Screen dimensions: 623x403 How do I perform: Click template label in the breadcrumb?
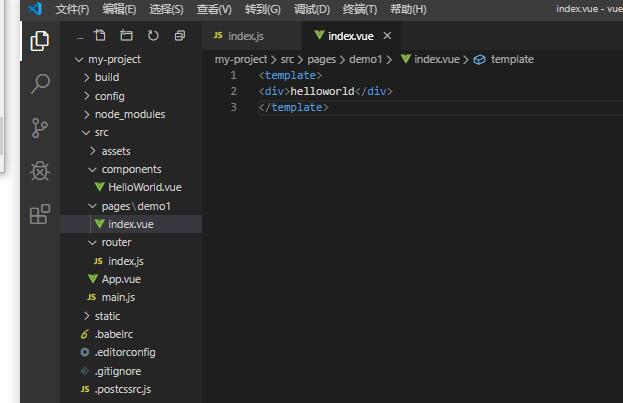tap(512, 60)
